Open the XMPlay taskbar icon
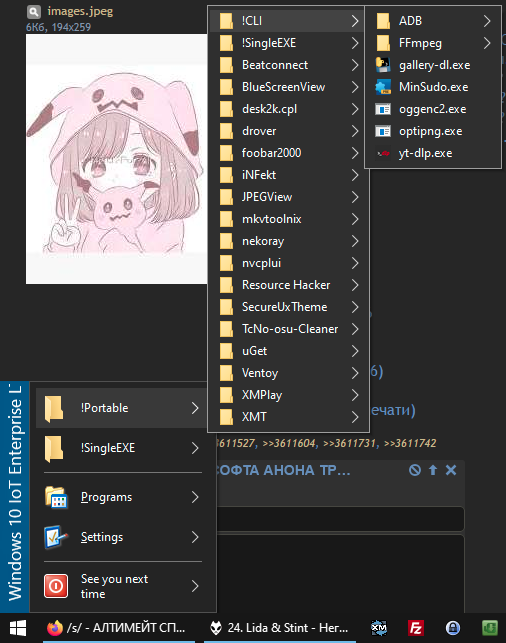Image resolution: width=506 pixels, height=643 pixels. click(379, 628)
